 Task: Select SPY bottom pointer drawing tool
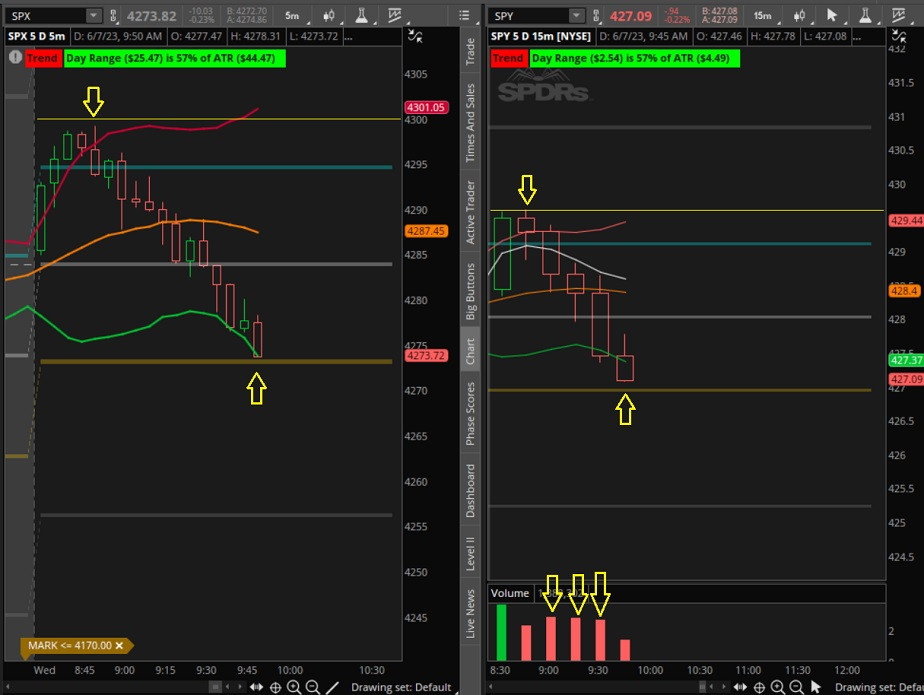[816, 687]
